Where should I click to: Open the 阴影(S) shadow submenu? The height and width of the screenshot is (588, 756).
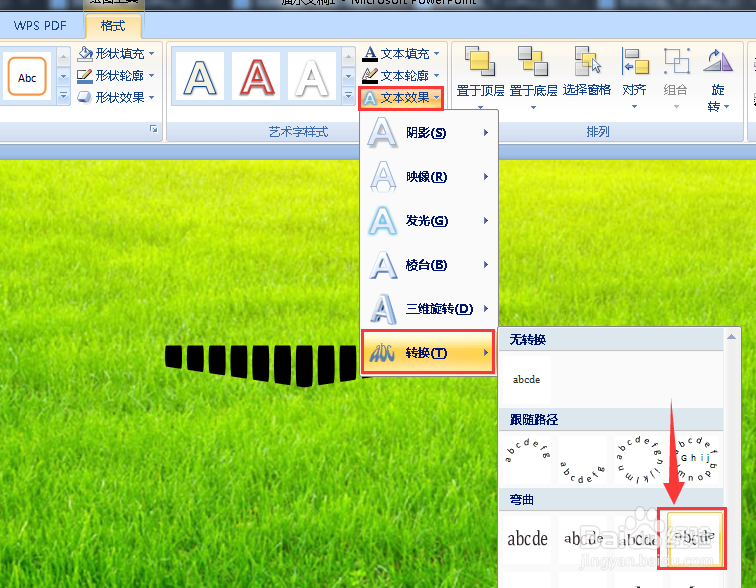(x=429, y=132)
